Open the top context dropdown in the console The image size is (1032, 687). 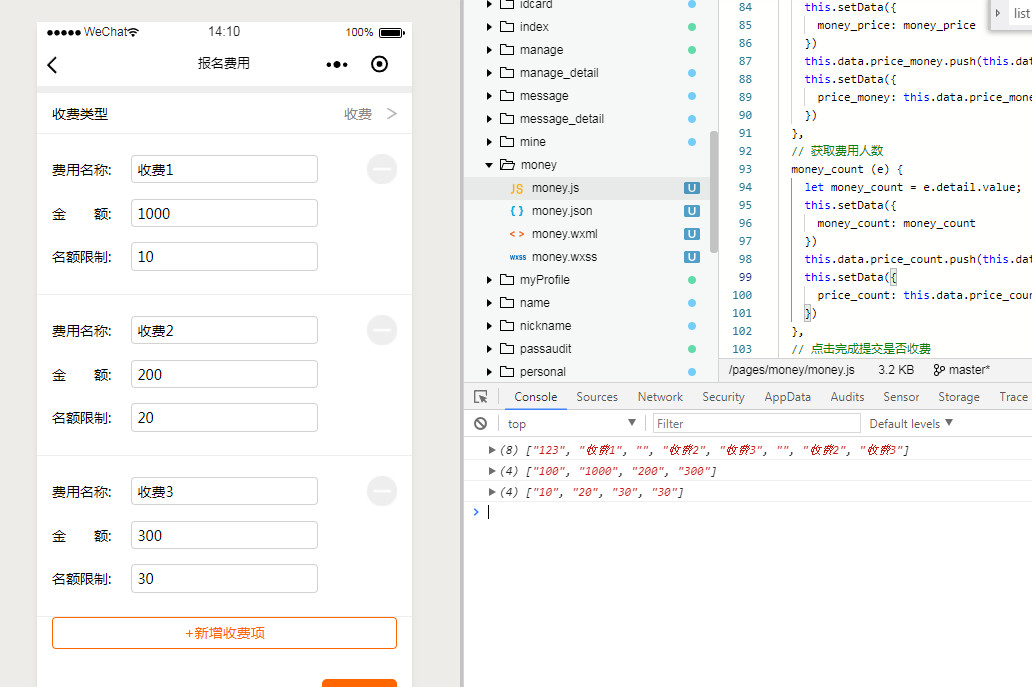pos(572,424)
